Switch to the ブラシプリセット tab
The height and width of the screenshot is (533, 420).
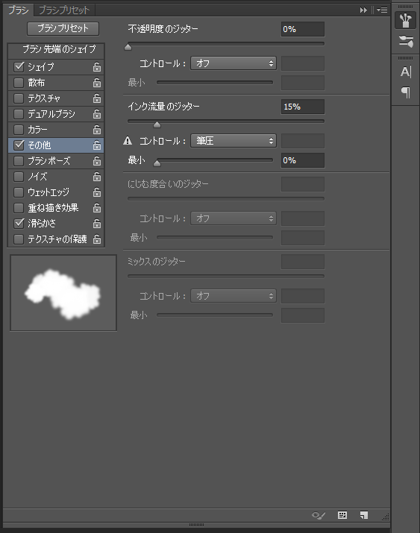click(x=64, y=10)
